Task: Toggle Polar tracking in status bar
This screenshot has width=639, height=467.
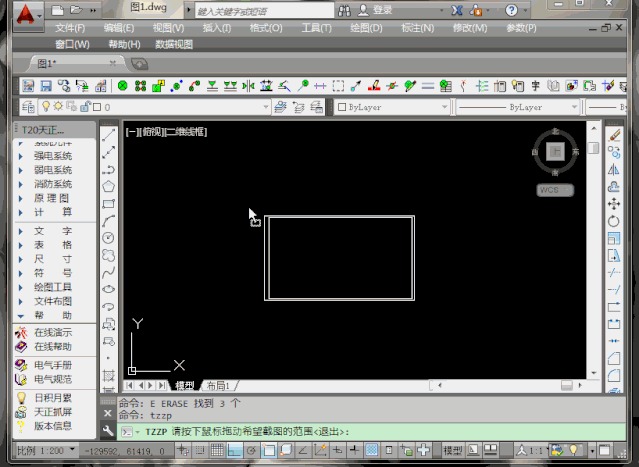Action: tap(251, 450)
